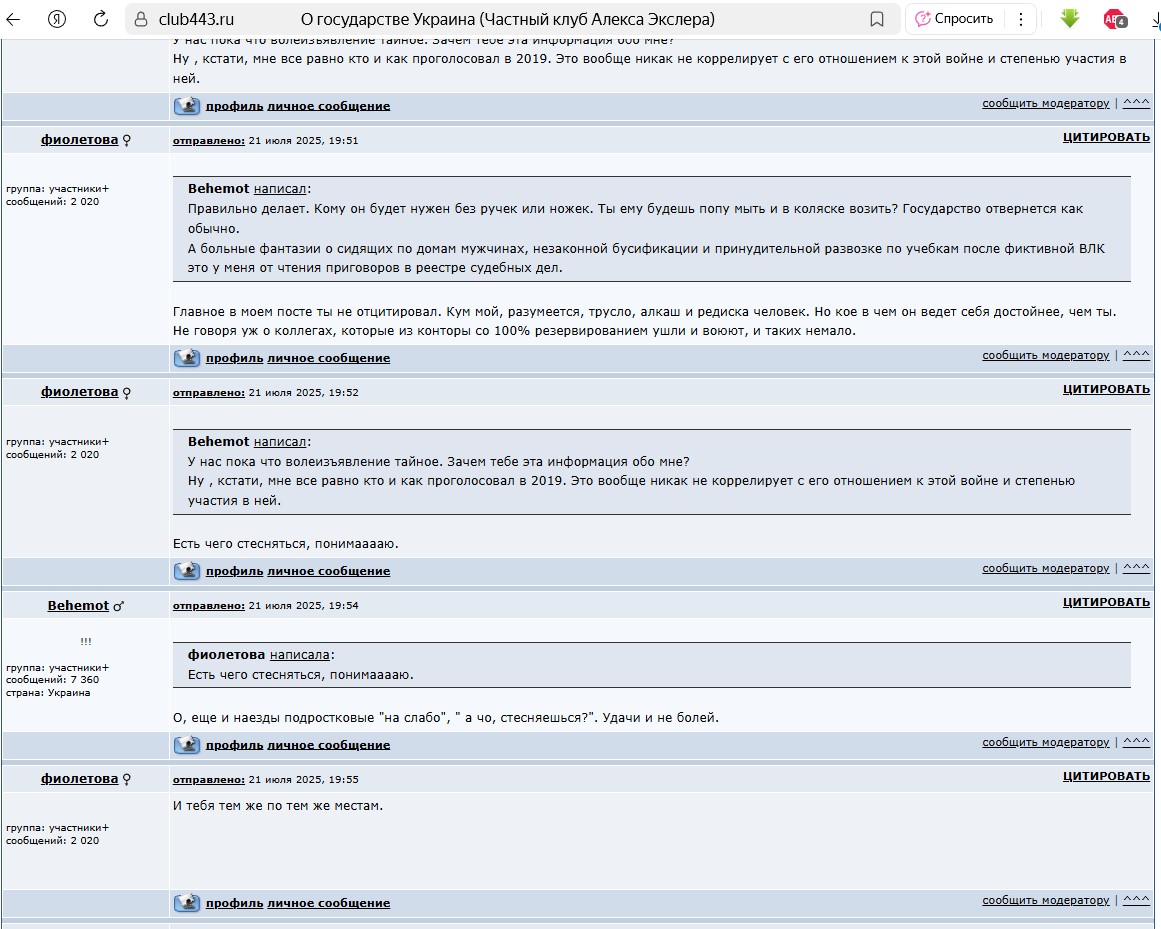
Task: Click profile icon under 'И тебя тем же' message
Action: pos(187,903)
